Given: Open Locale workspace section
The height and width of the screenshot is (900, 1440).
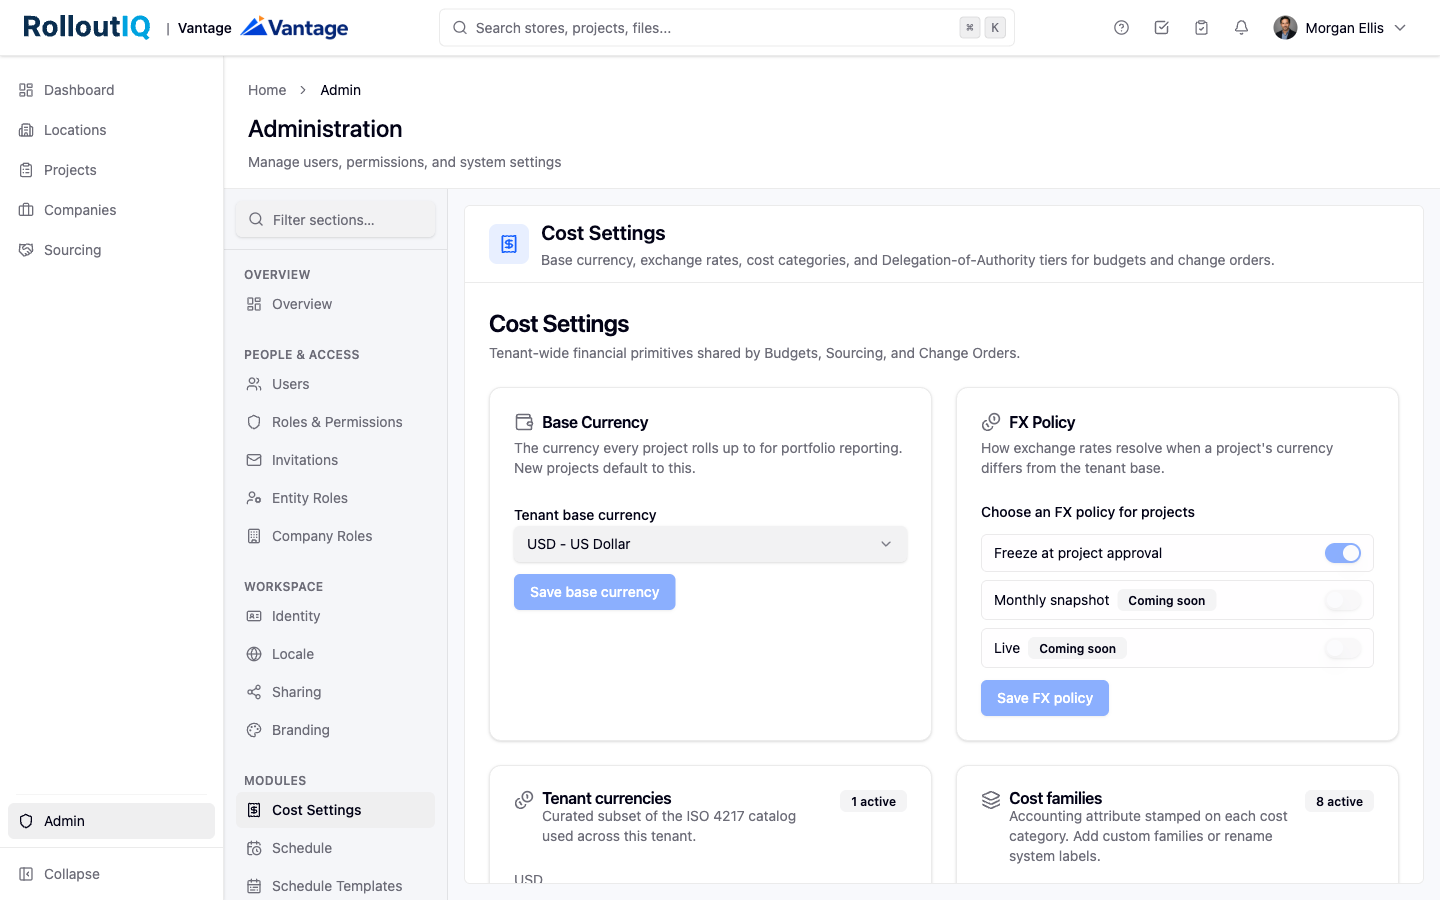Looking at the screenshot, I should pos(336,654).
